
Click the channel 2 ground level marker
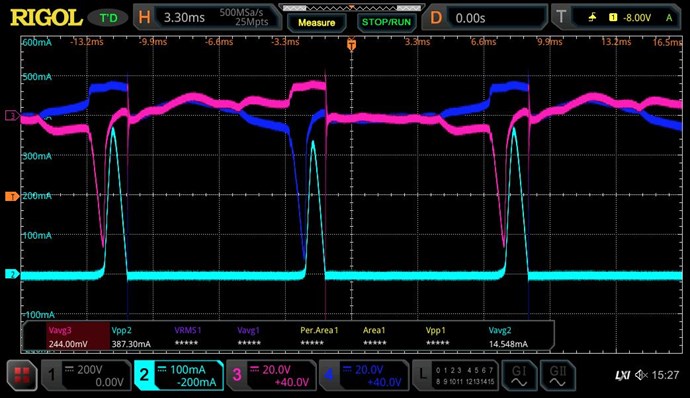coord(12,274)
